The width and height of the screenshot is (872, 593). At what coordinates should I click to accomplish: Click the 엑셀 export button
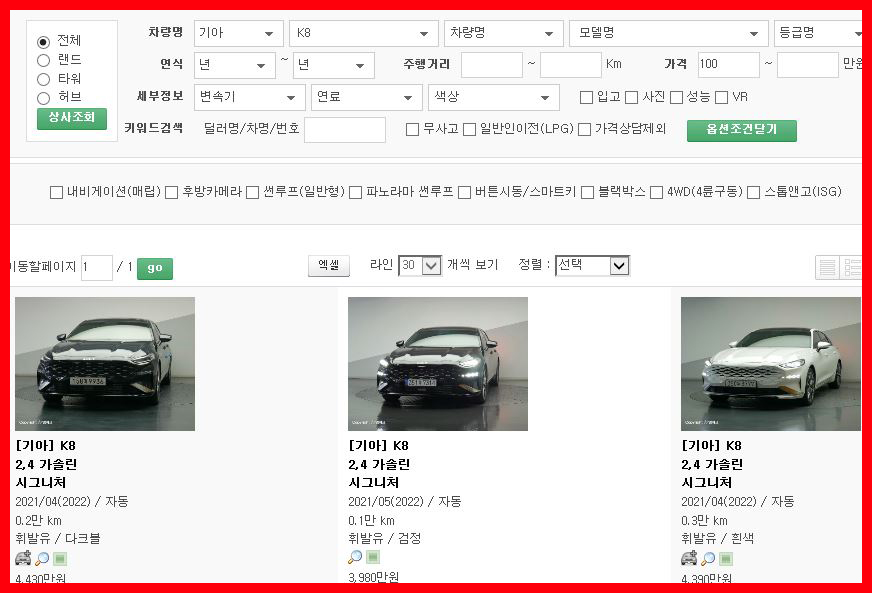click(329, 265)
